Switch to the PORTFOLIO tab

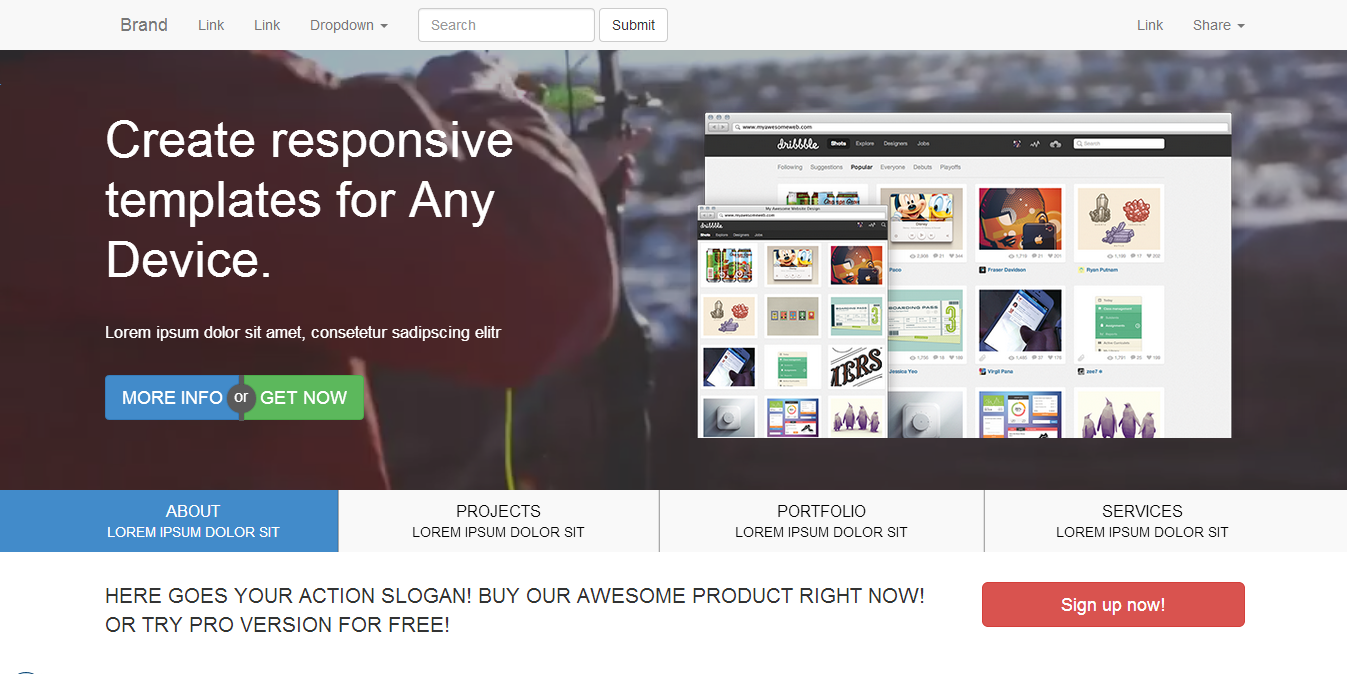[x=822, y=521]
